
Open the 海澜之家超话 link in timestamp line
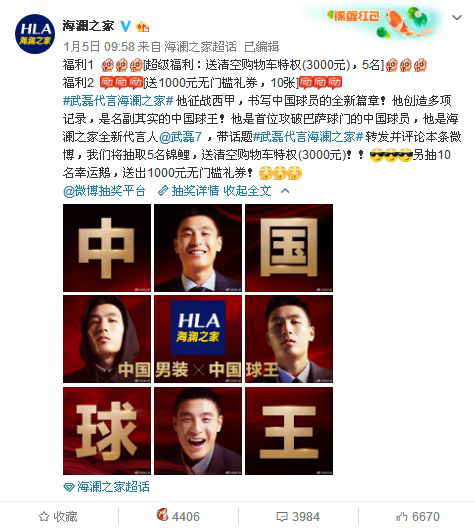point(200,47)
